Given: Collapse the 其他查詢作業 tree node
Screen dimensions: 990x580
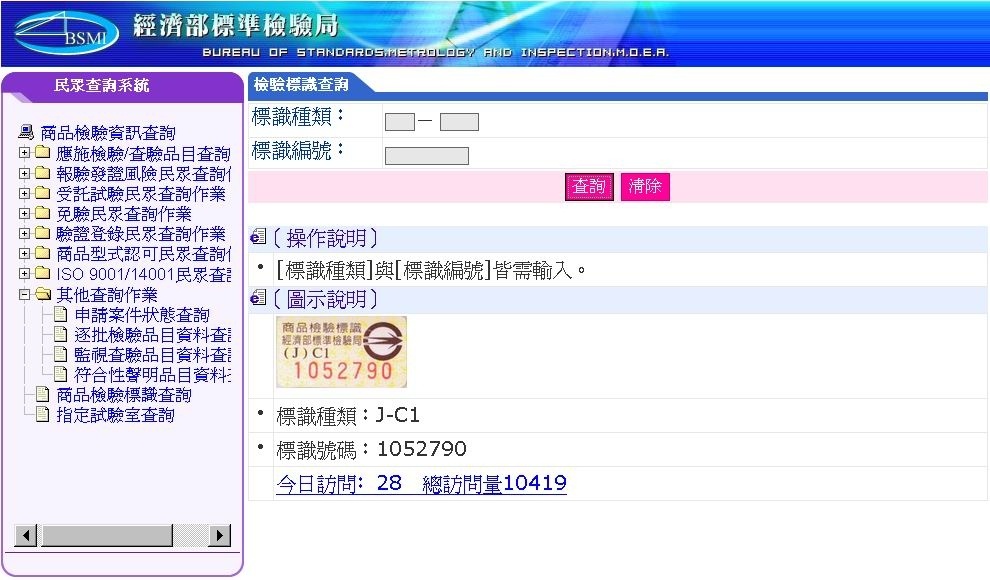Looking at the screenshot, I should [25, 294].
